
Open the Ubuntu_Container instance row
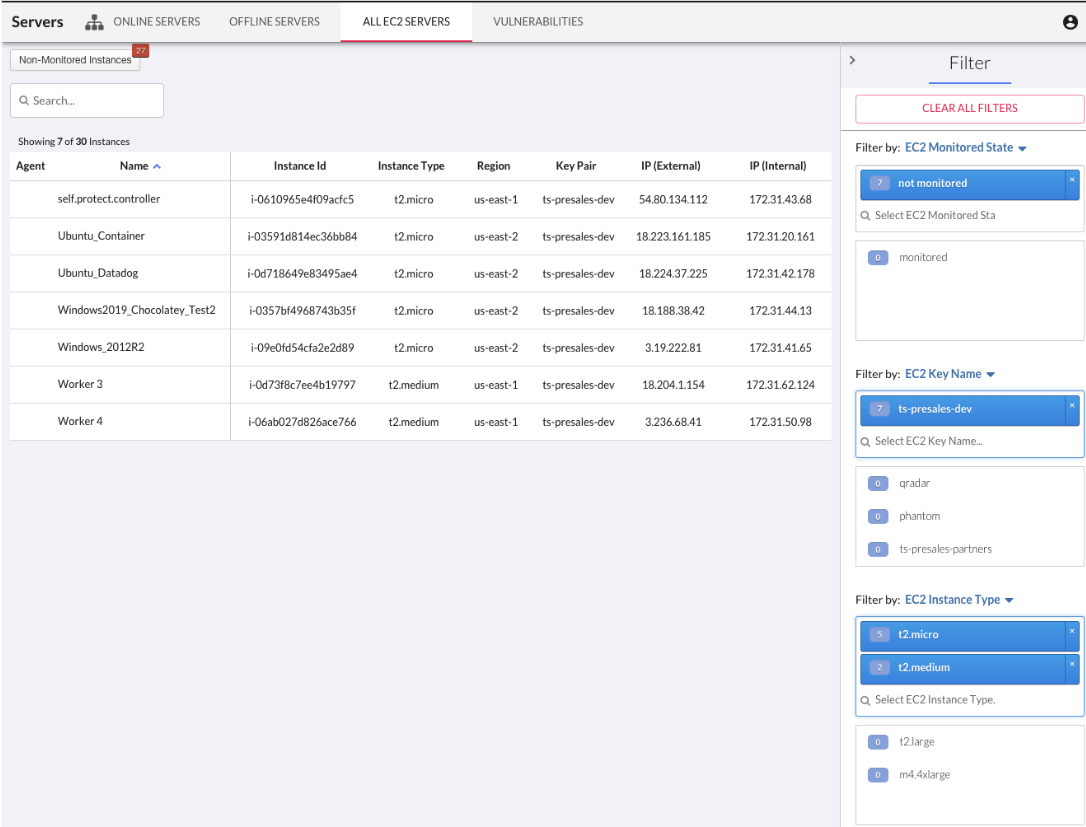[420, 236]
